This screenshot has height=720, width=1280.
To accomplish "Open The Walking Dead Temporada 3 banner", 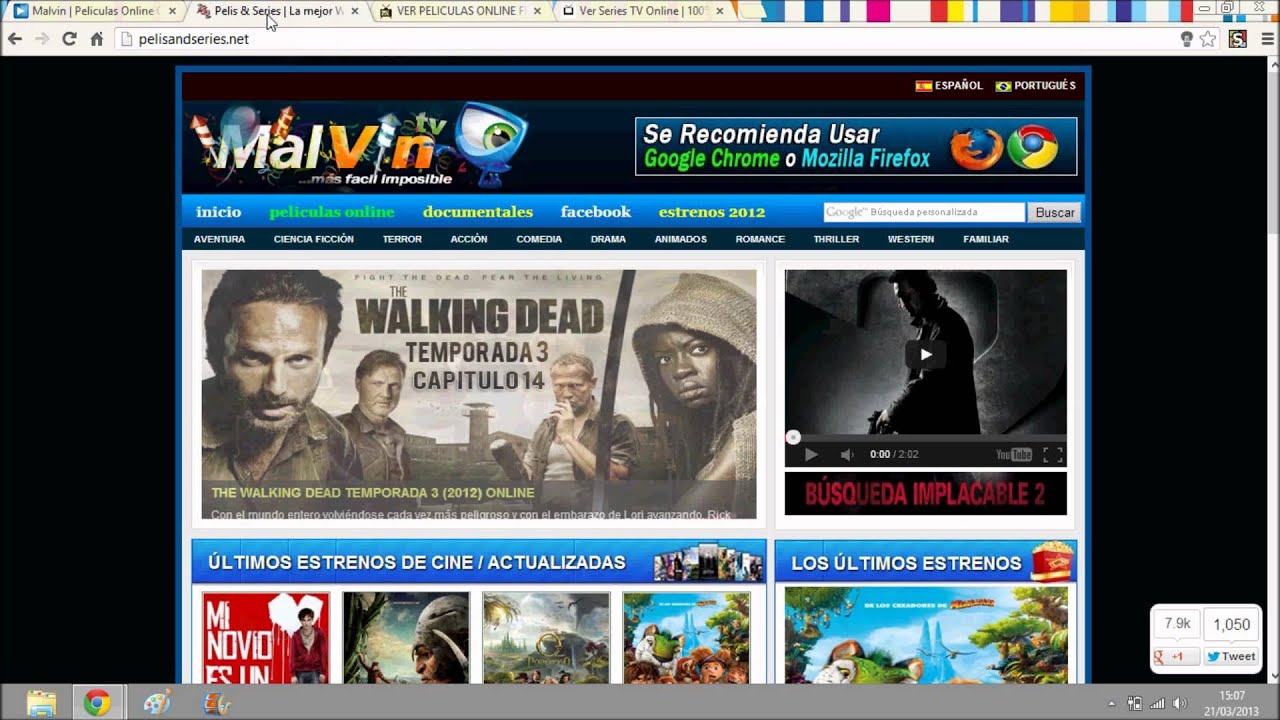I will point(479,394).
